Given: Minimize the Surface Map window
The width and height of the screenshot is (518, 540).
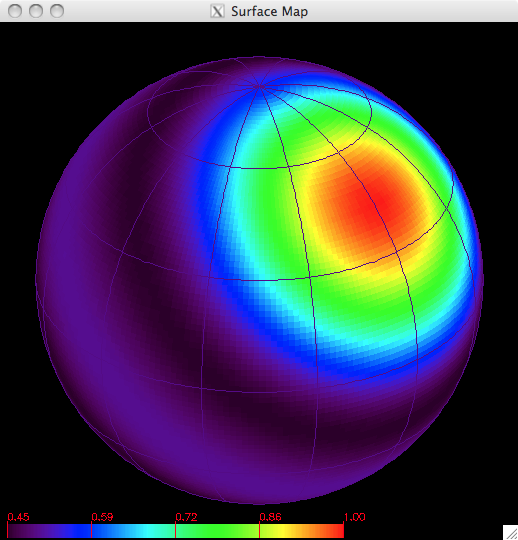Looking at the screenshot, I should pyautogui.click(x=36, y=11).
